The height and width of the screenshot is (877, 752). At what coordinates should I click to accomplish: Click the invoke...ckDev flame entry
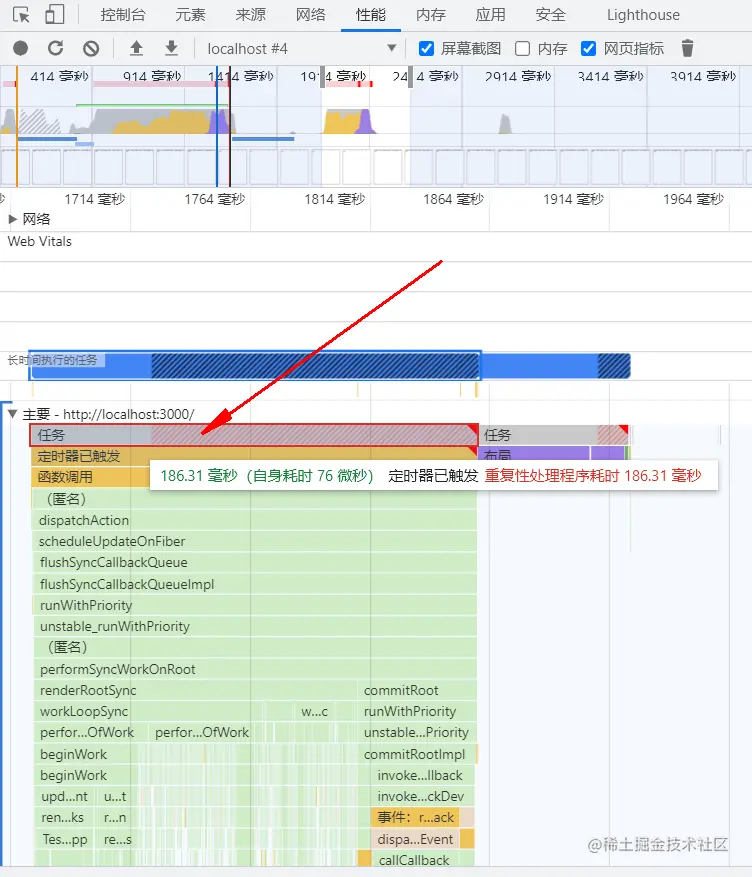tap(423, 796)
